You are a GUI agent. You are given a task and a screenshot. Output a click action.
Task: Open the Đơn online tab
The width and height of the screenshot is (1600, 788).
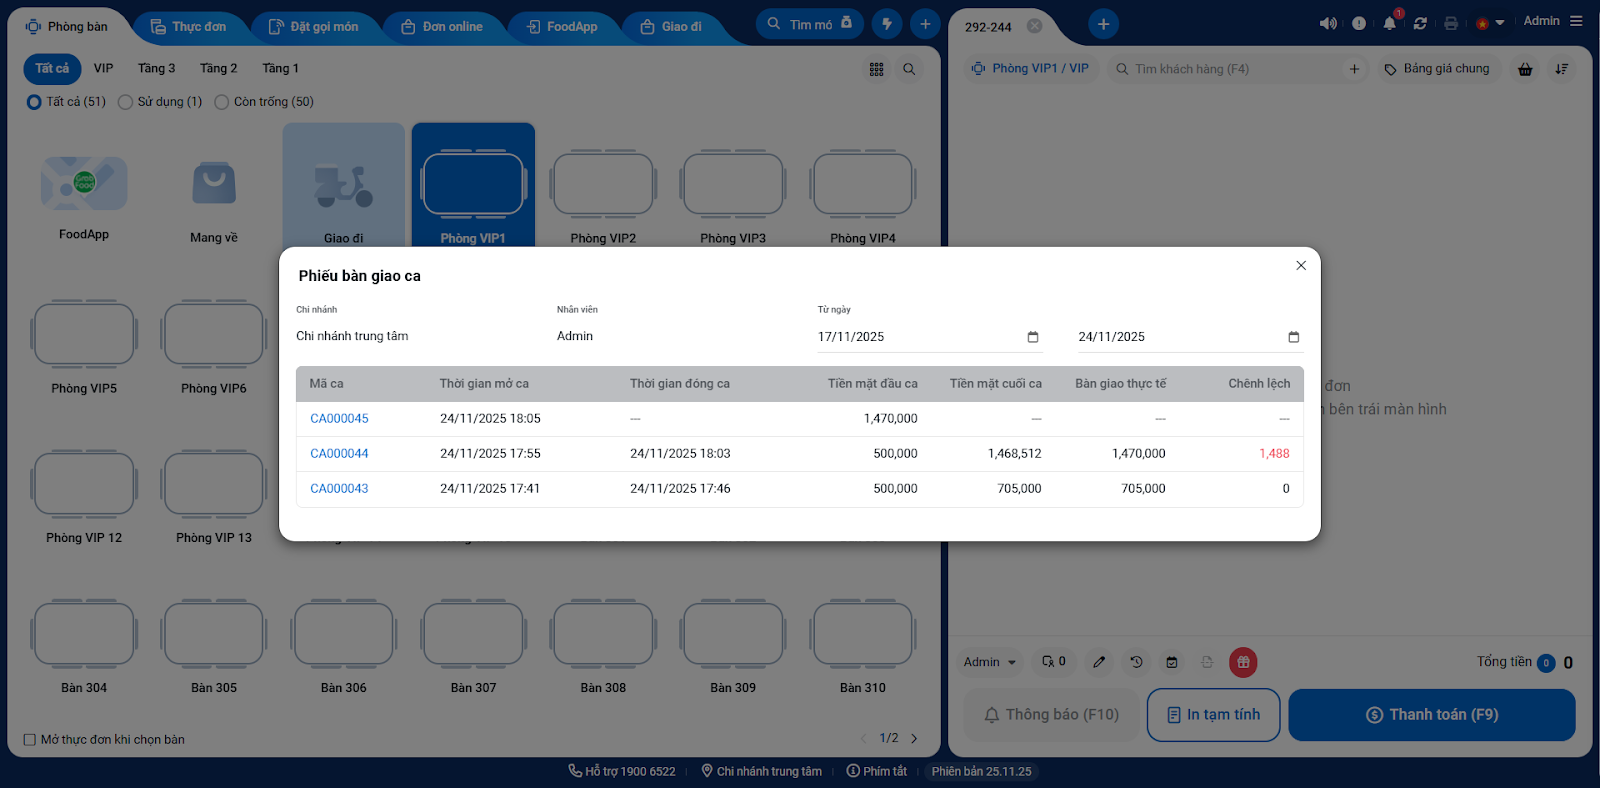point(442,27)
